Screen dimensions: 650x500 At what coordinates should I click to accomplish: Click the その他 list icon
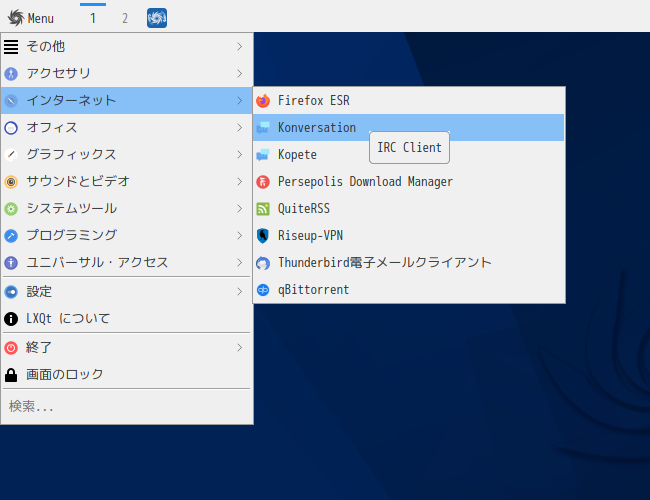point(11,47)
